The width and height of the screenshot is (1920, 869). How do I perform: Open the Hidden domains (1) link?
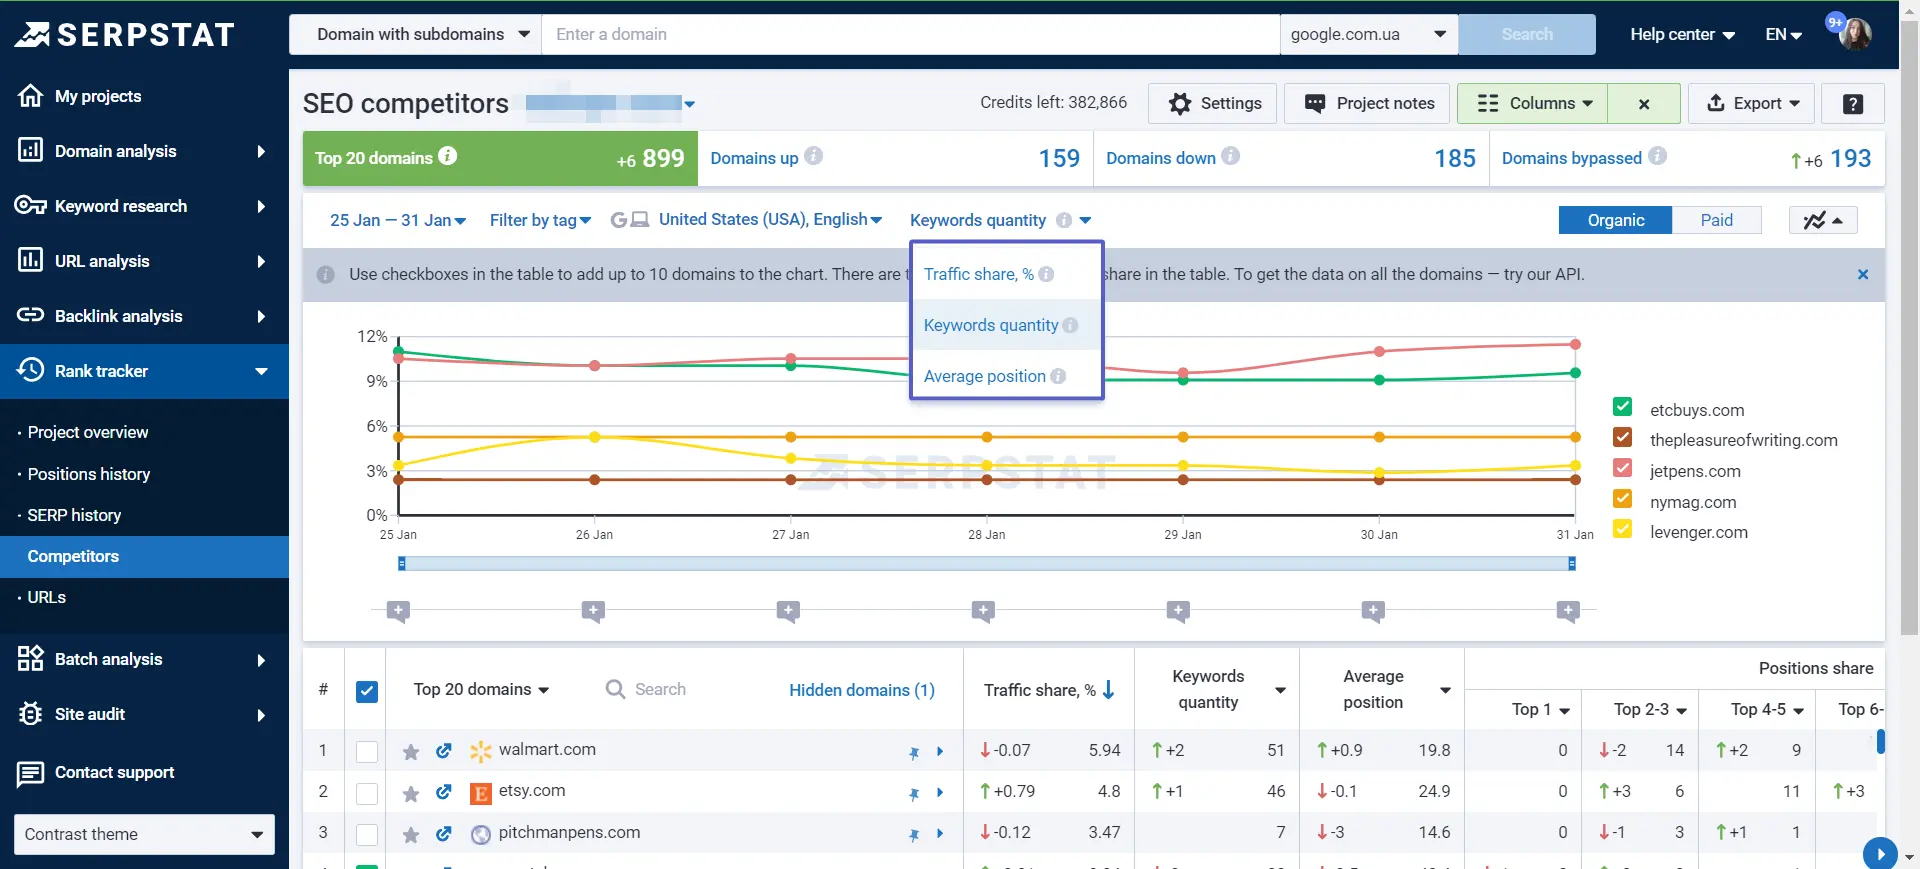tap(862, 690)
